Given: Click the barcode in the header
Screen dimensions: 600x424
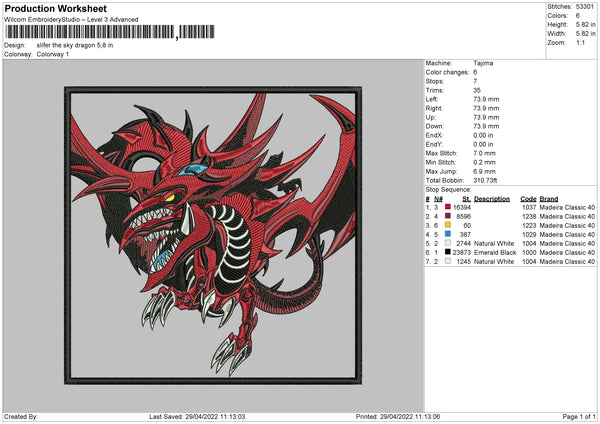Looking at the screenshot, I should pos(110,32).
